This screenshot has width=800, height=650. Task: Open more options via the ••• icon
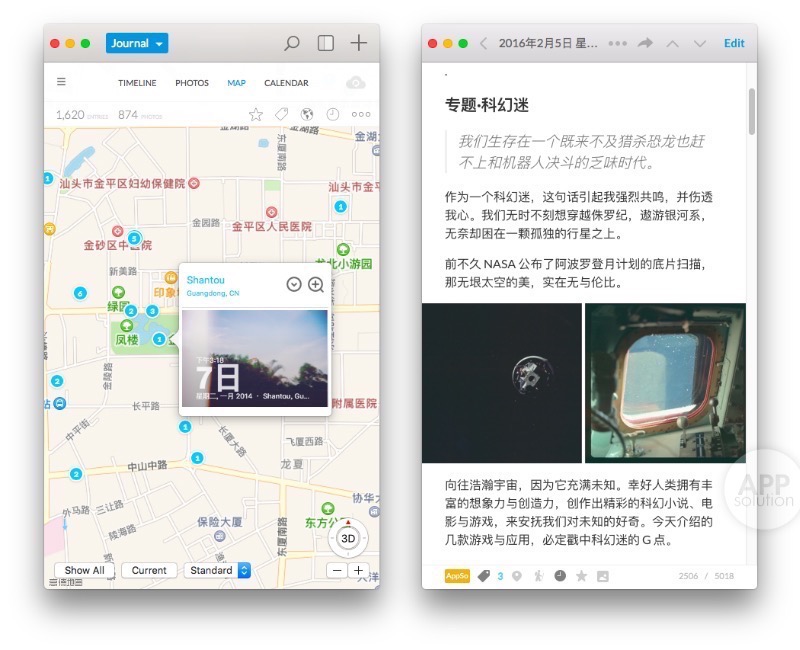359,114
